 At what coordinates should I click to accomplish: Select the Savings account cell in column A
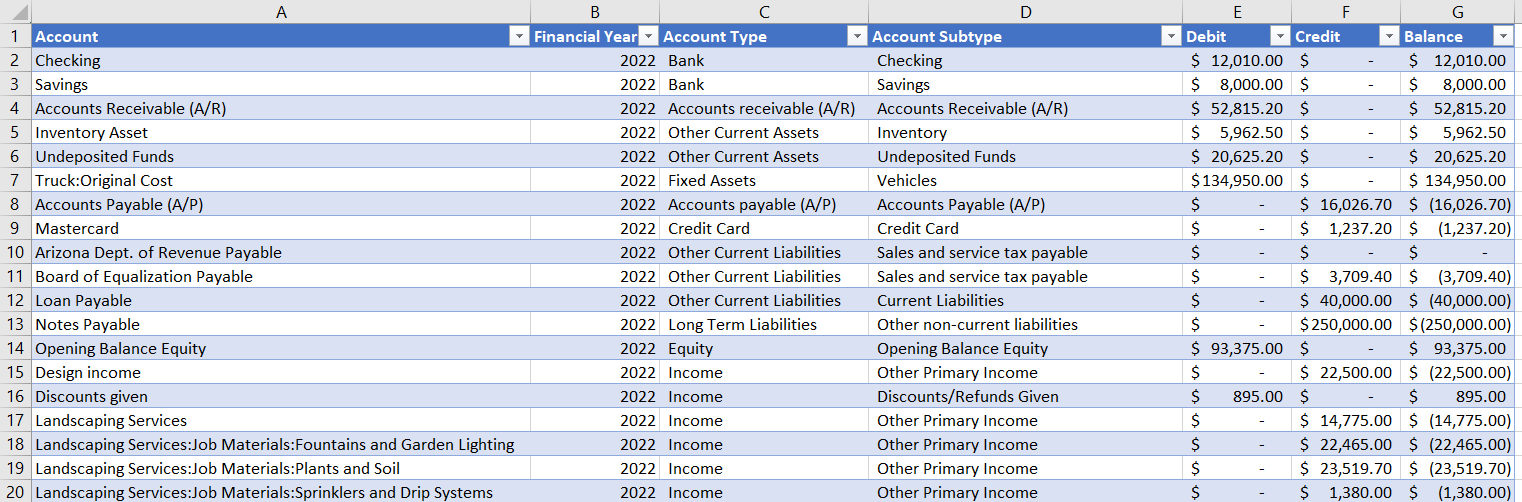point(281,84)
